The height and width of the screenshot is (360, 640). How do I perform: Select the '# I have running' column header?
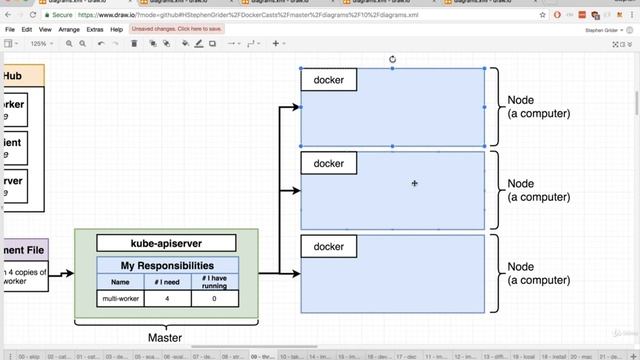click(x=215, y=282)
